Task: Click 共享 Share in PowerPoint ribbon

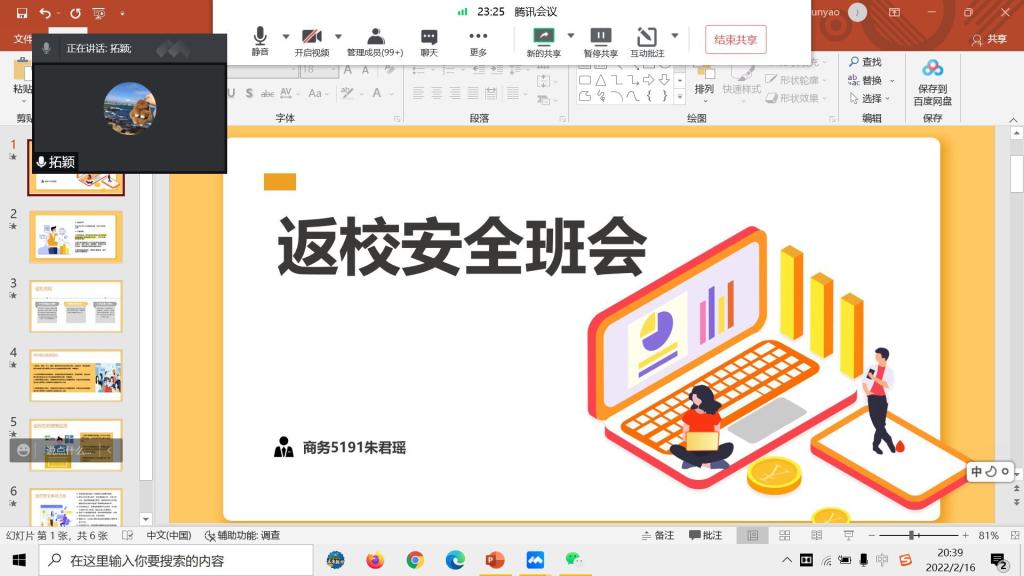Action: click(990, 39)
